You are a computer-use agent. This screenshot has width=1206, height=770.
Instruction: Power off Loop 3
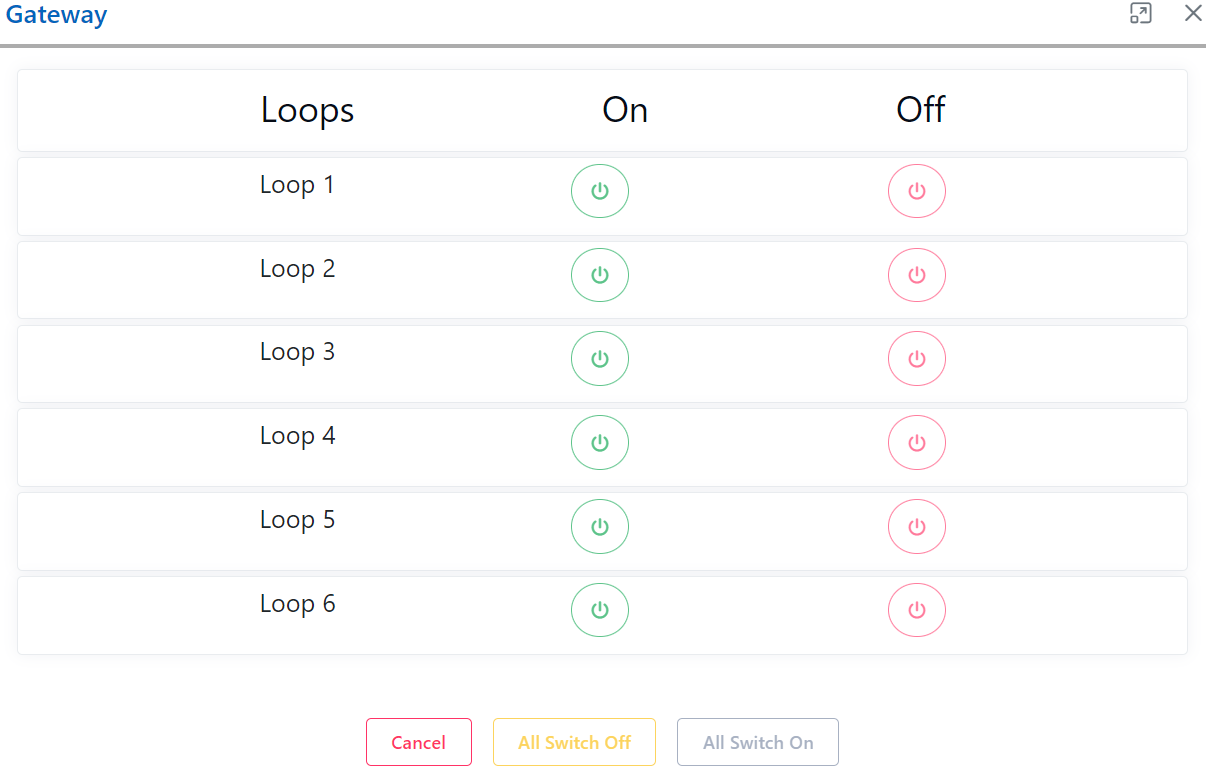point(917,358)
